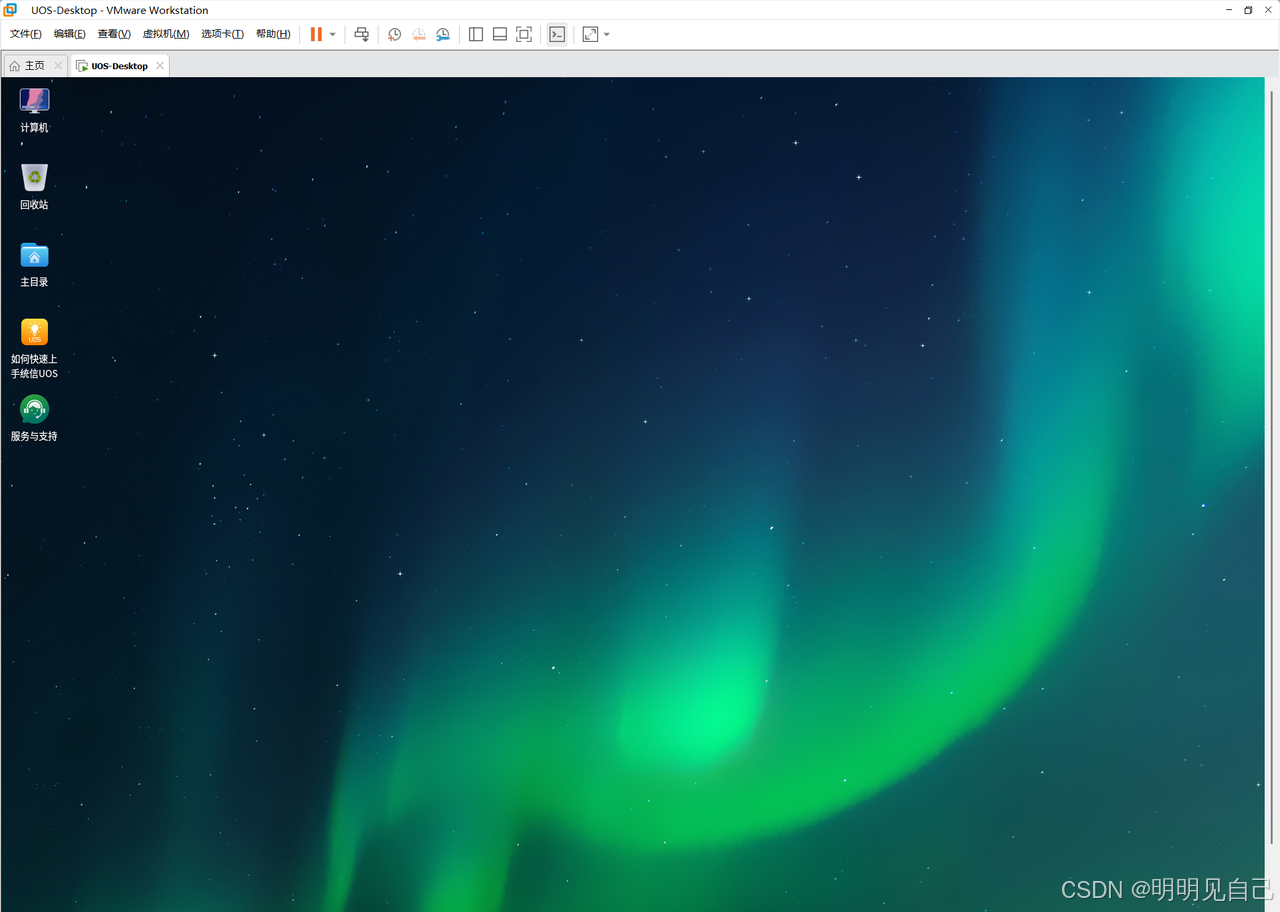Screen dimensions: 1280x912
Task: Select the 主目录 home folder icon
Action: 34,264
